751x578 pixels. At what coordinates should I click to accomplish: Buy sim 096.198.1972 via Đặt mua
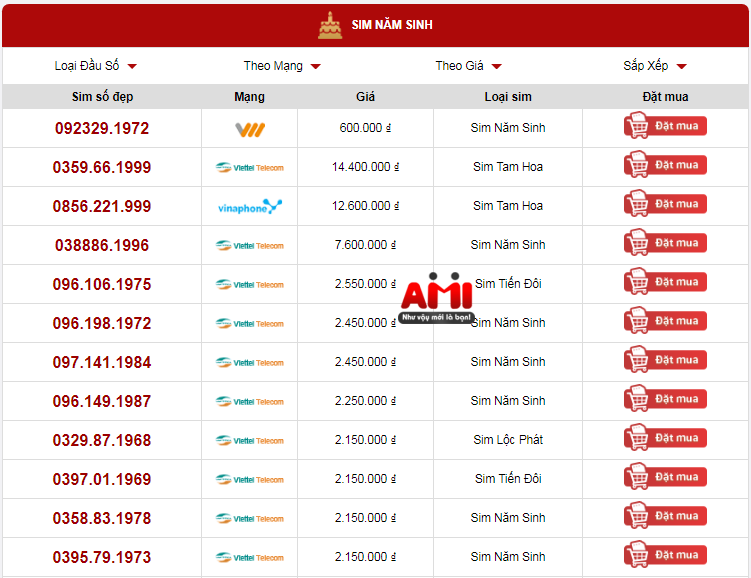[665, 320]
